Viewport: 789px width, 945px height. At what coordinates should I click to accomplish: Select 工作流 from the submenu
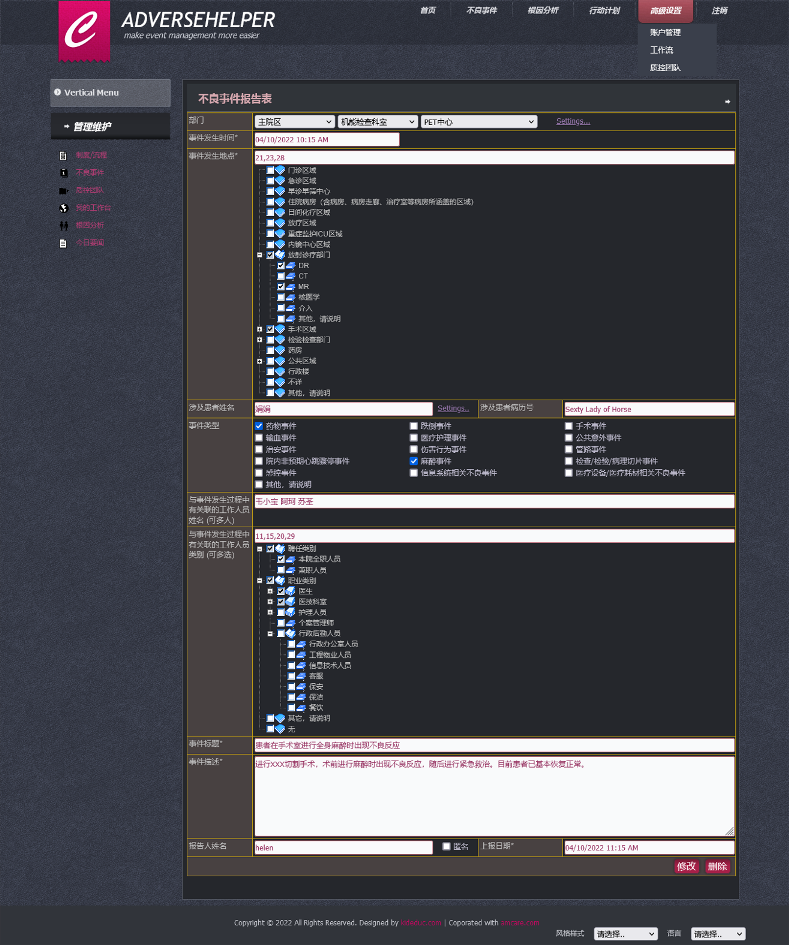(x=662, y=50)
